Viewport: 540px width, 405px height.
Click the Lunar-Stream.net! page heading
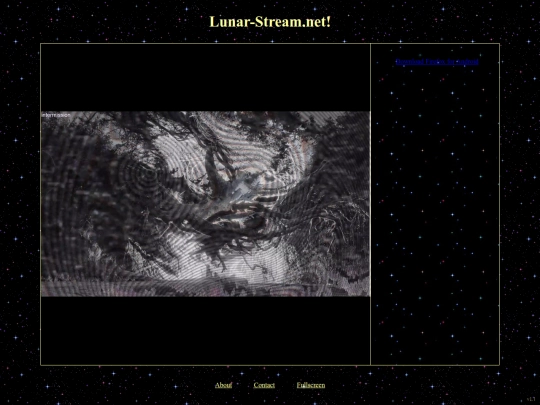[270, 22]
